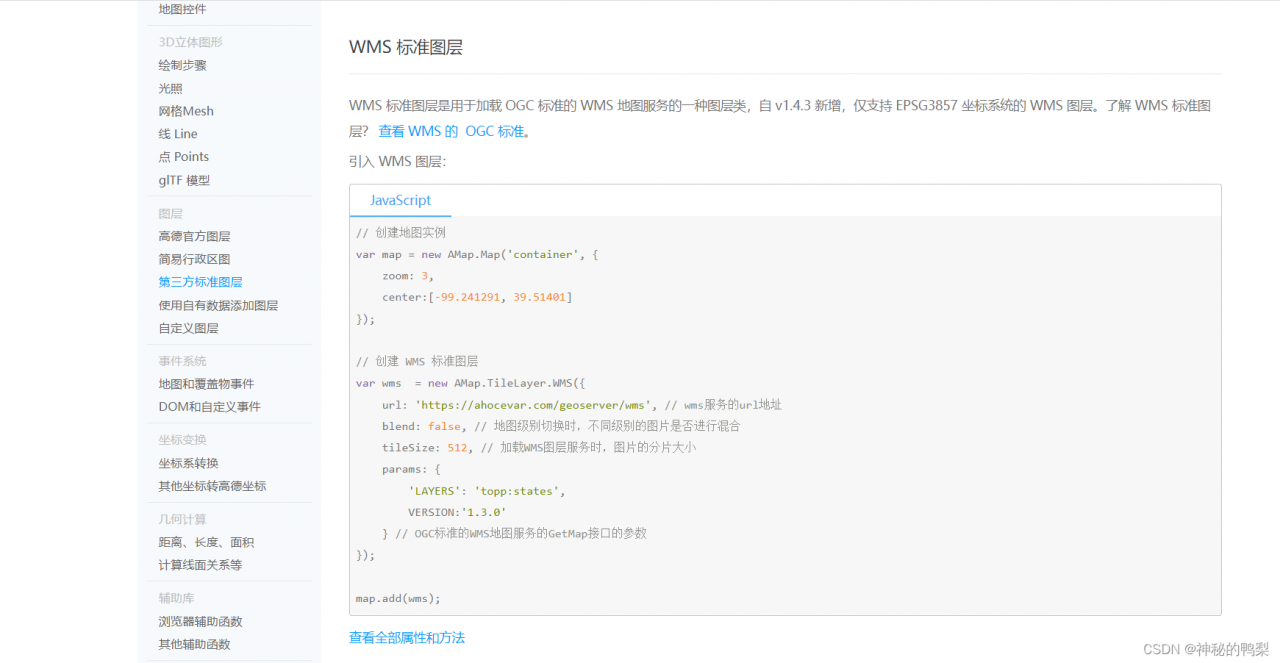This screenshot has height=663, width=1280.
Task: Go to the 点 Points page
Action: click(184, 157)
